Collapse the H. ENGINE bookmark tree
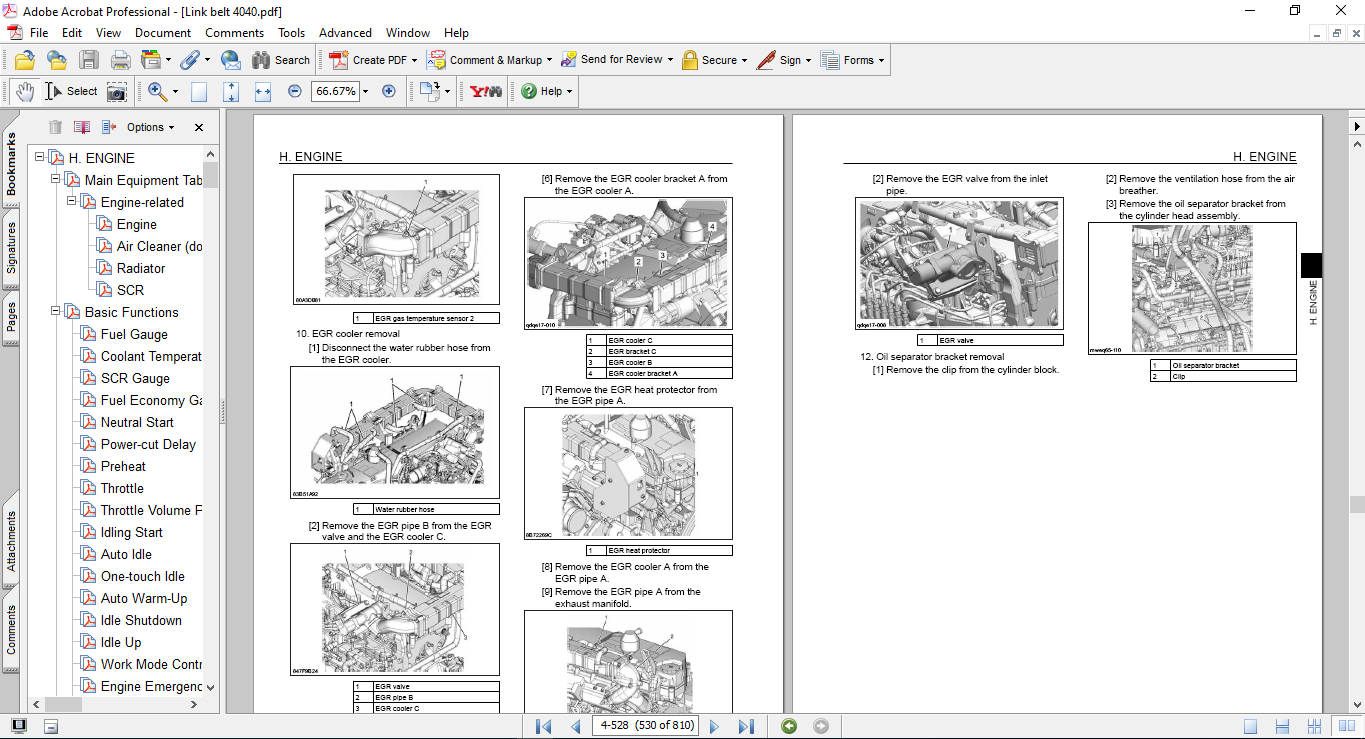Screen dimensions: 1365x739 click(40, 158)
